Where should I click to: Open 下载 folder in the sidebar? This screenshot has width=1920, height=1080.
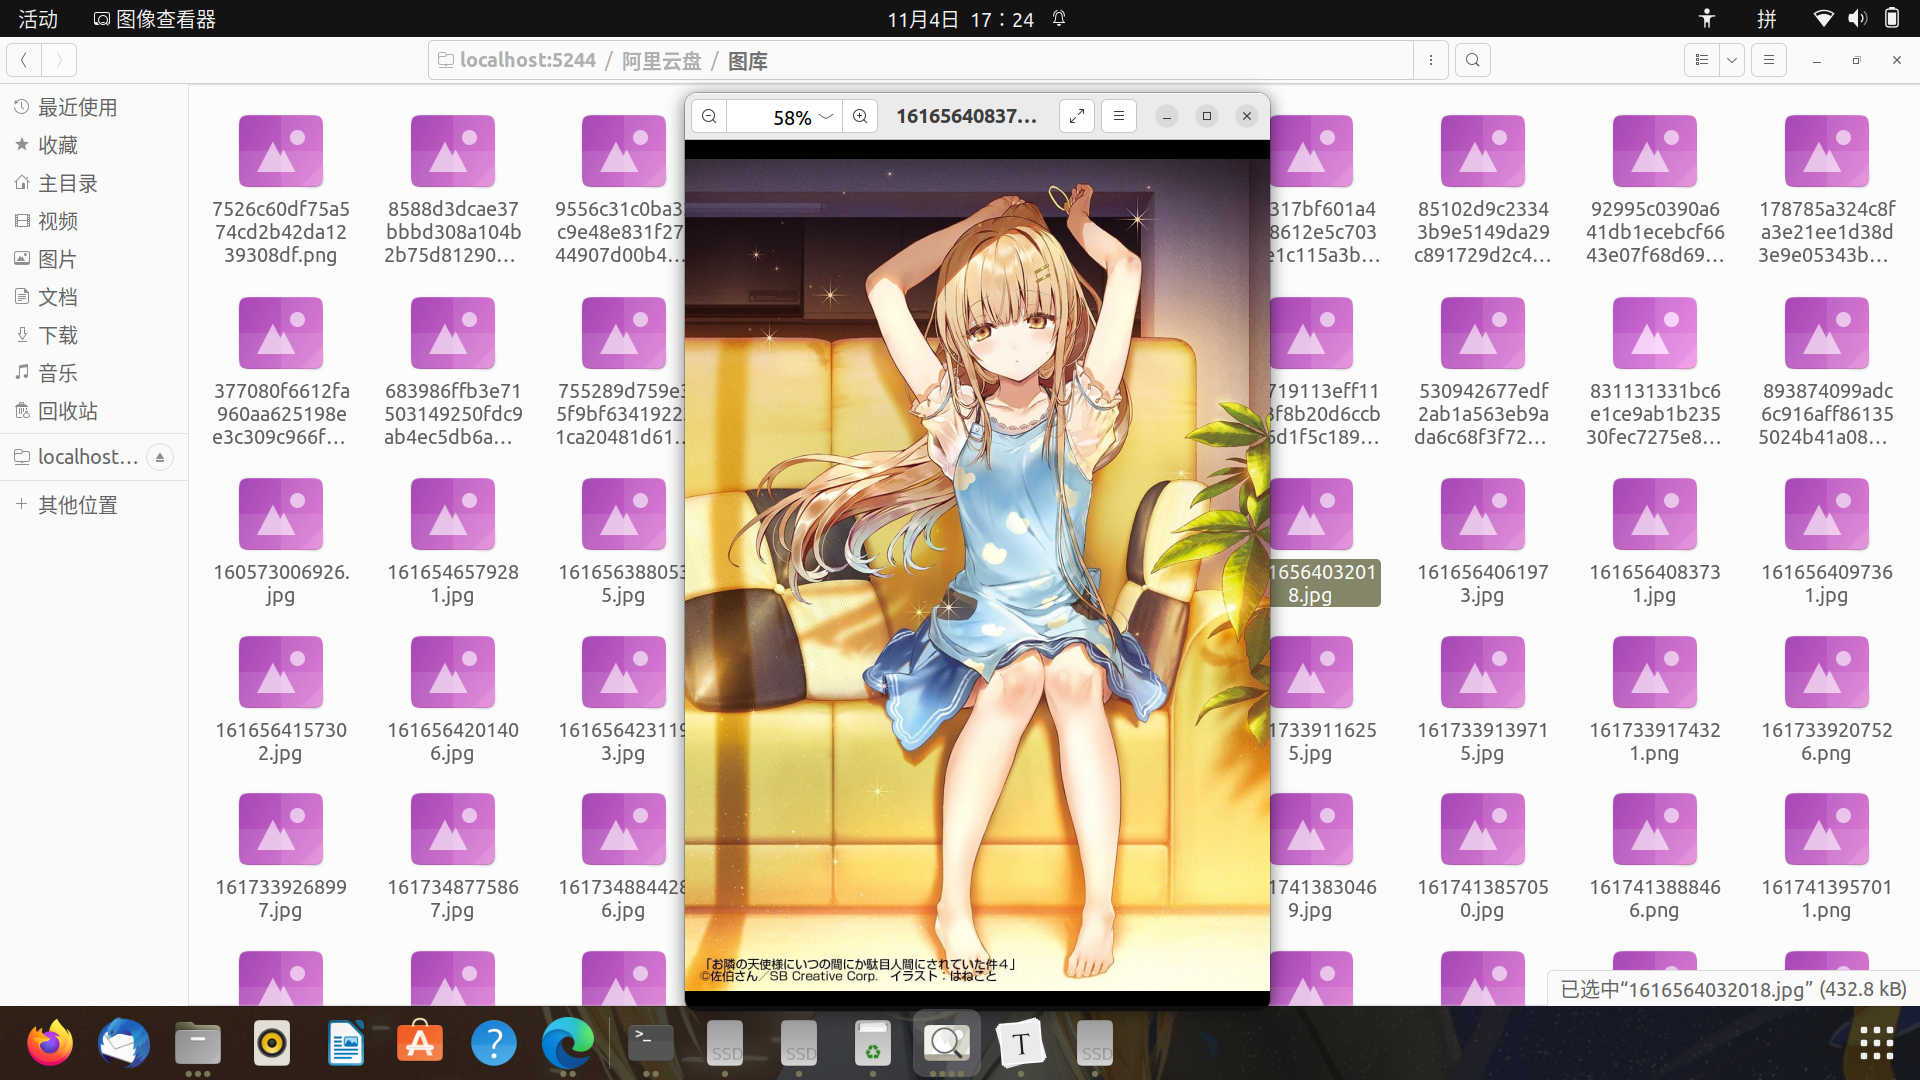click(94, 335)
